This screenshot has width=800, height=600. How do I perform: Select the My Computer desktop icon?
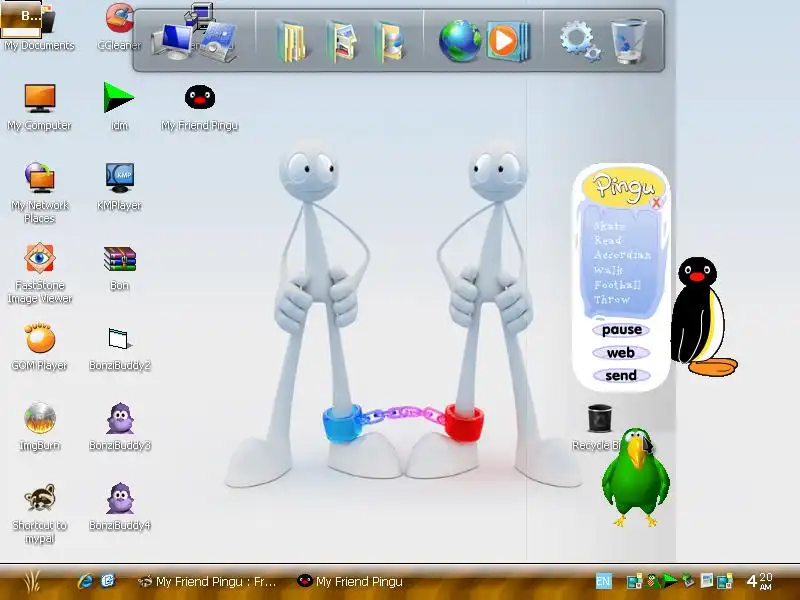coord(39,107)
